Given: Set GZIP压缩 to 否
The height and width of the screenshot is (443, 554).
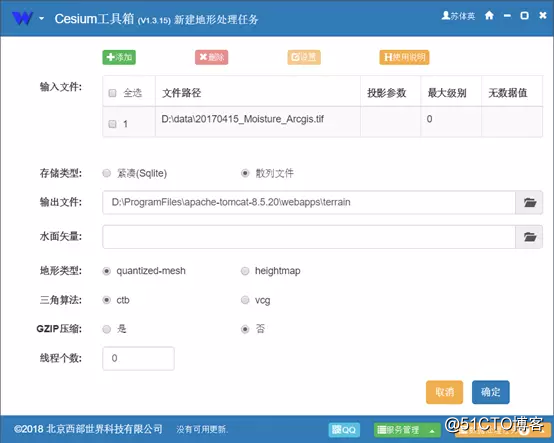Looking at the screenshot, I should (245, 329).
